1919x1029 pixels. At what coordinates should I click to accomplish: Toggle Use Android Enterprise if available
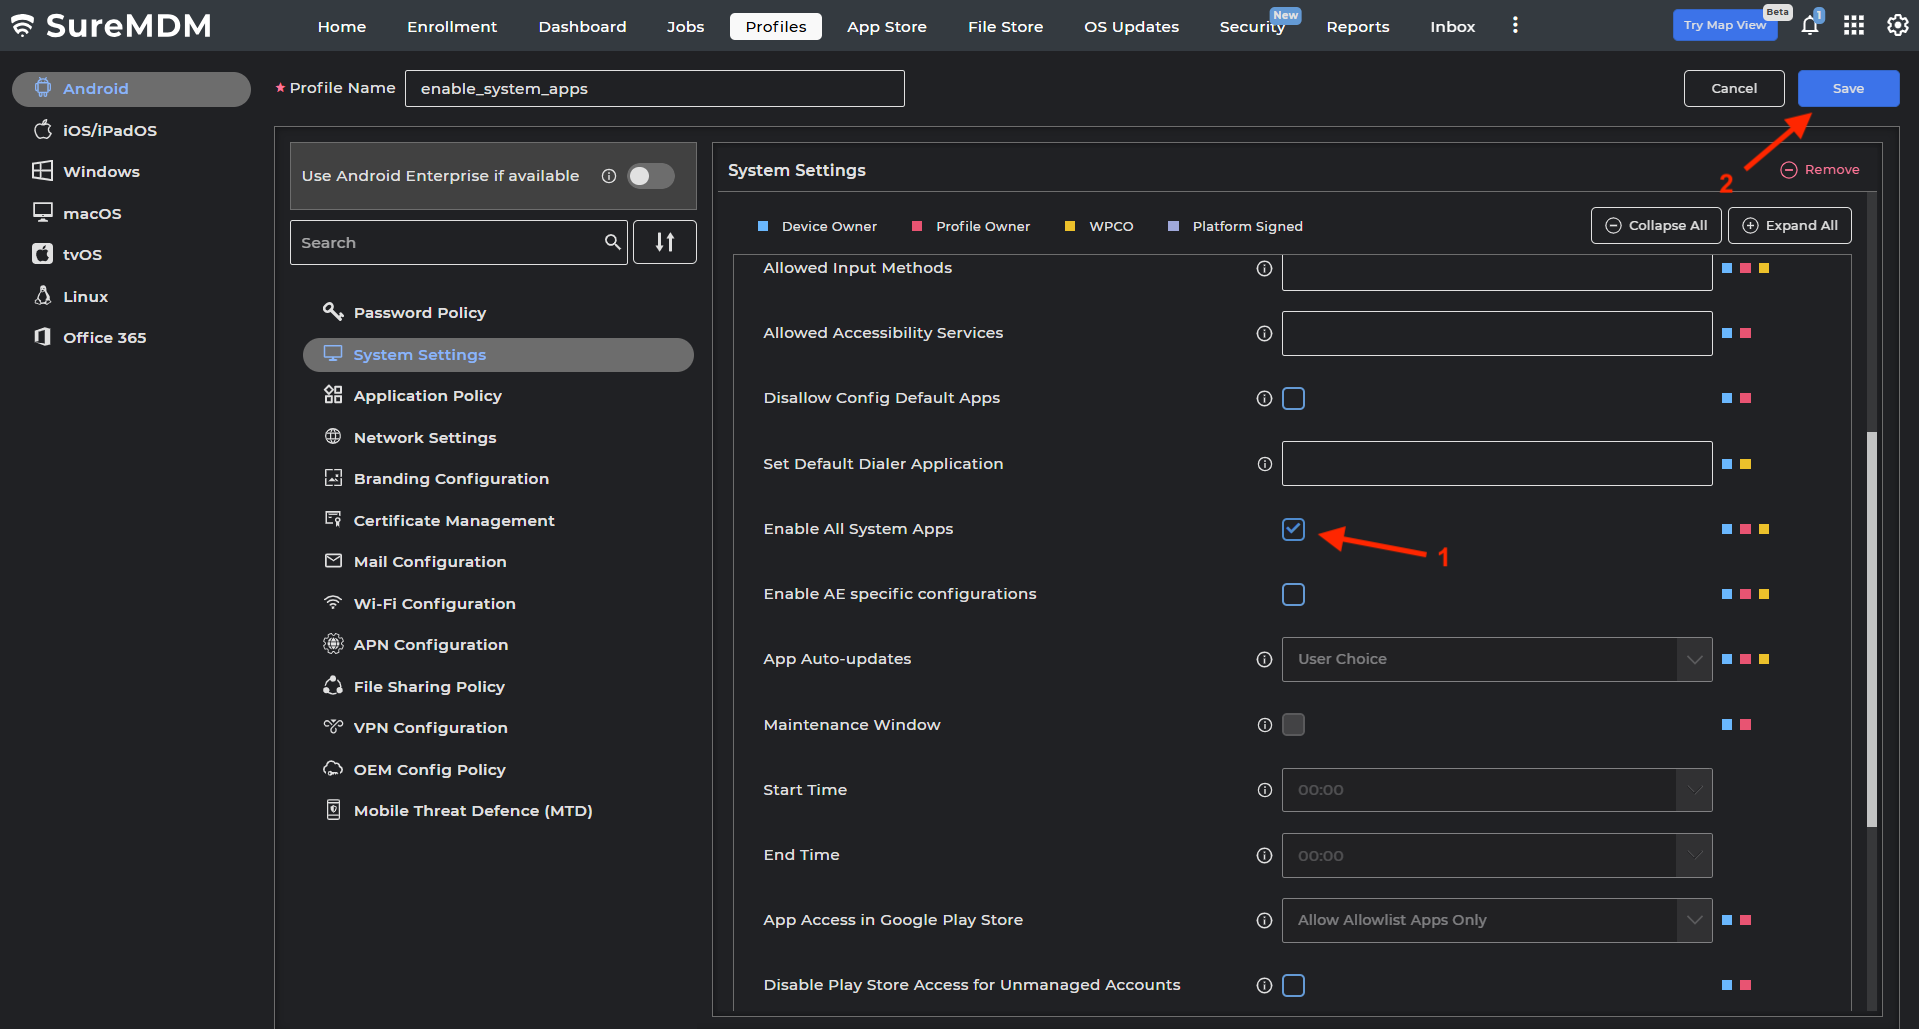650,176
